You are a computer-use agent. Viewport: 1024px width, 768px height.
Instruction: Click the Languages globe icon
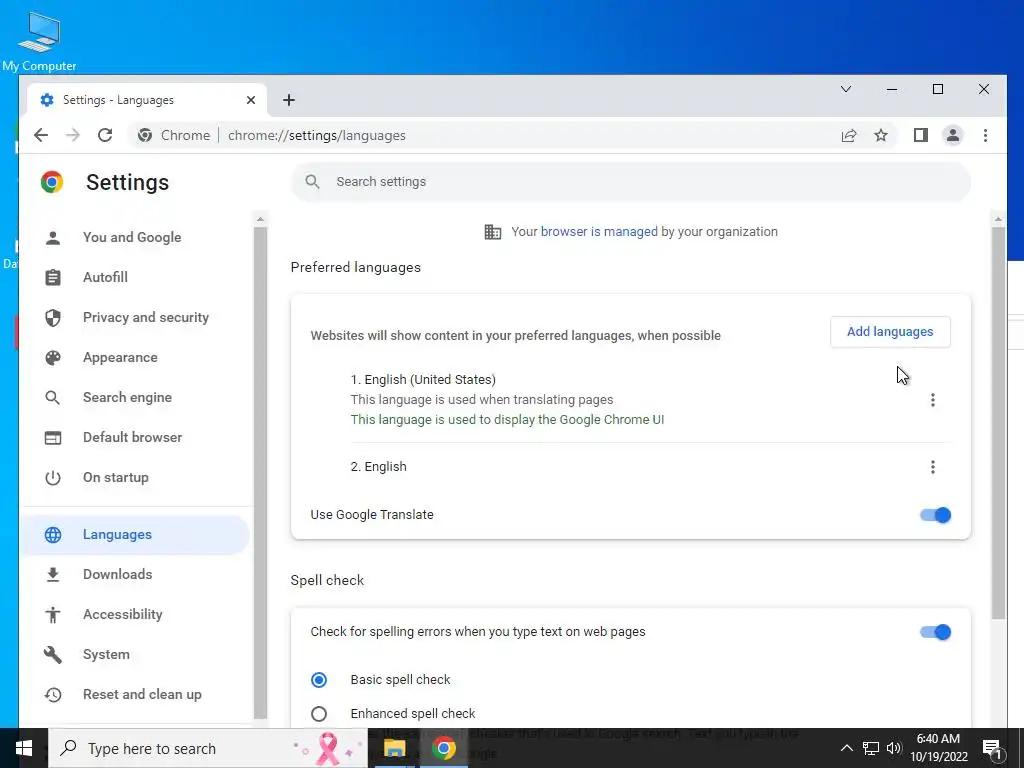(x=53, y=535)
